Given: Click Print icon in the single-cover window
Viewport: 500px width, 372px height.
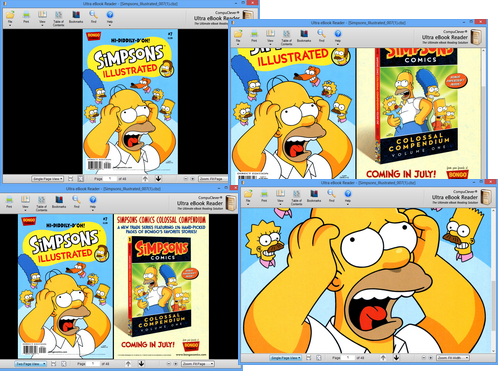Looking at the screenshot, I should pos(26,17).
